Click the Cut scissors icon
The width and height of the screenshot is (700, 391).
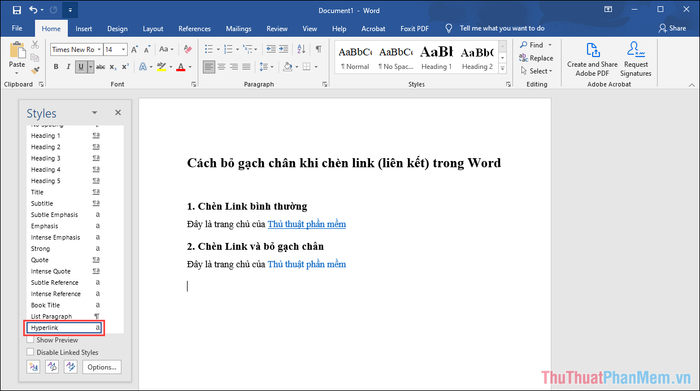[x=35, y=45]
